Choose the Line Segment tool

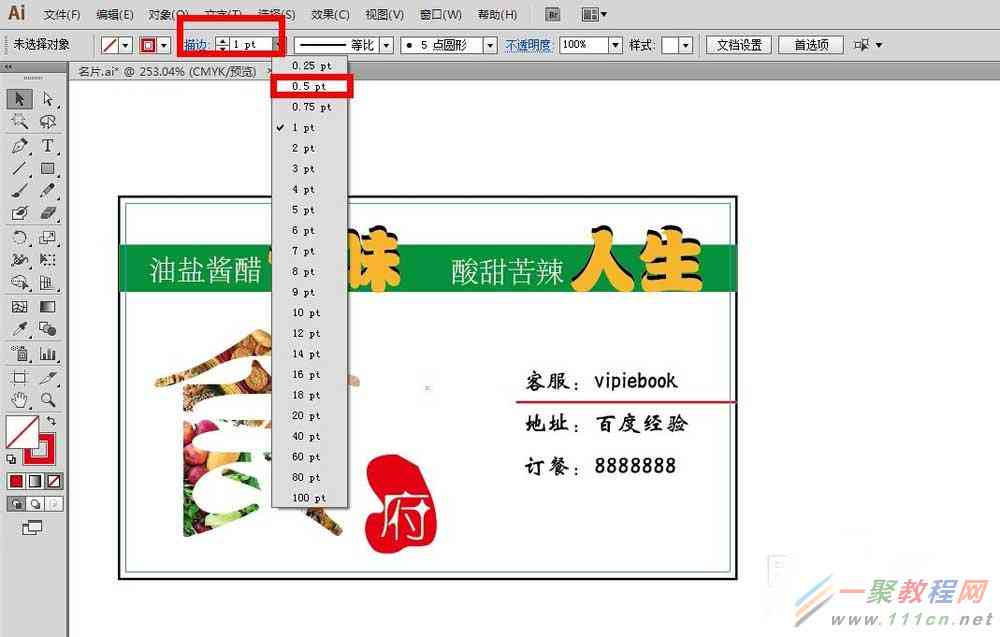[19, 168]
